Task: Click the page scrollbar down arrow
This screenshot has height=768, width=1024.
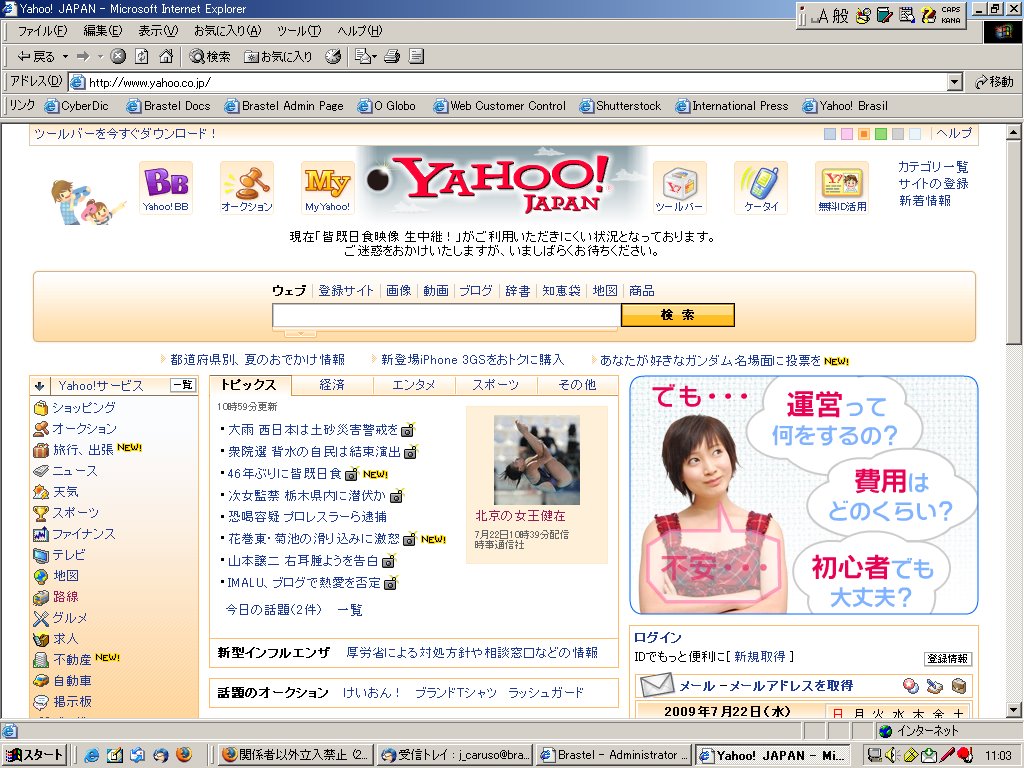Action: (x=1014, y=709)
